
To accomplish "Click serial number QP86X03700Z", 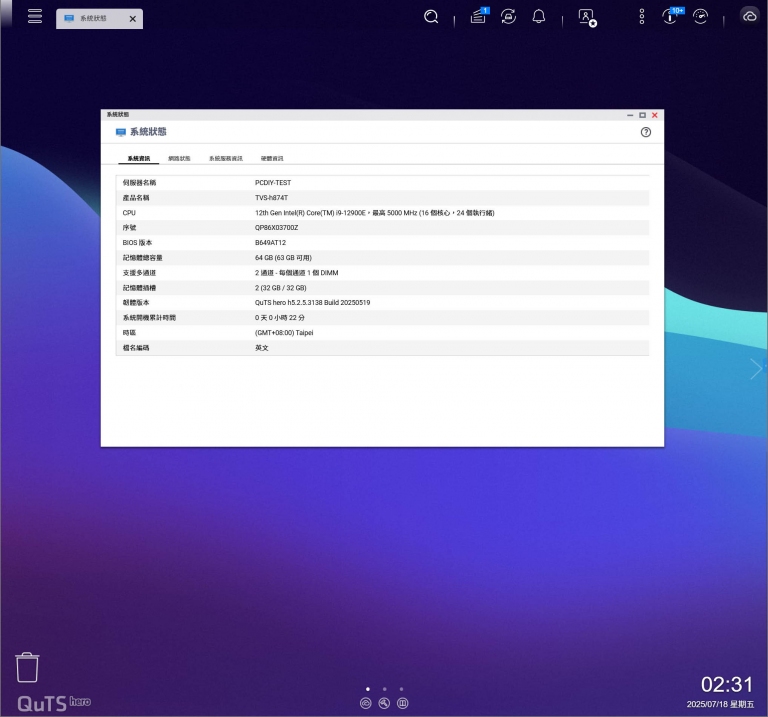I will click(x=276, y=228).
